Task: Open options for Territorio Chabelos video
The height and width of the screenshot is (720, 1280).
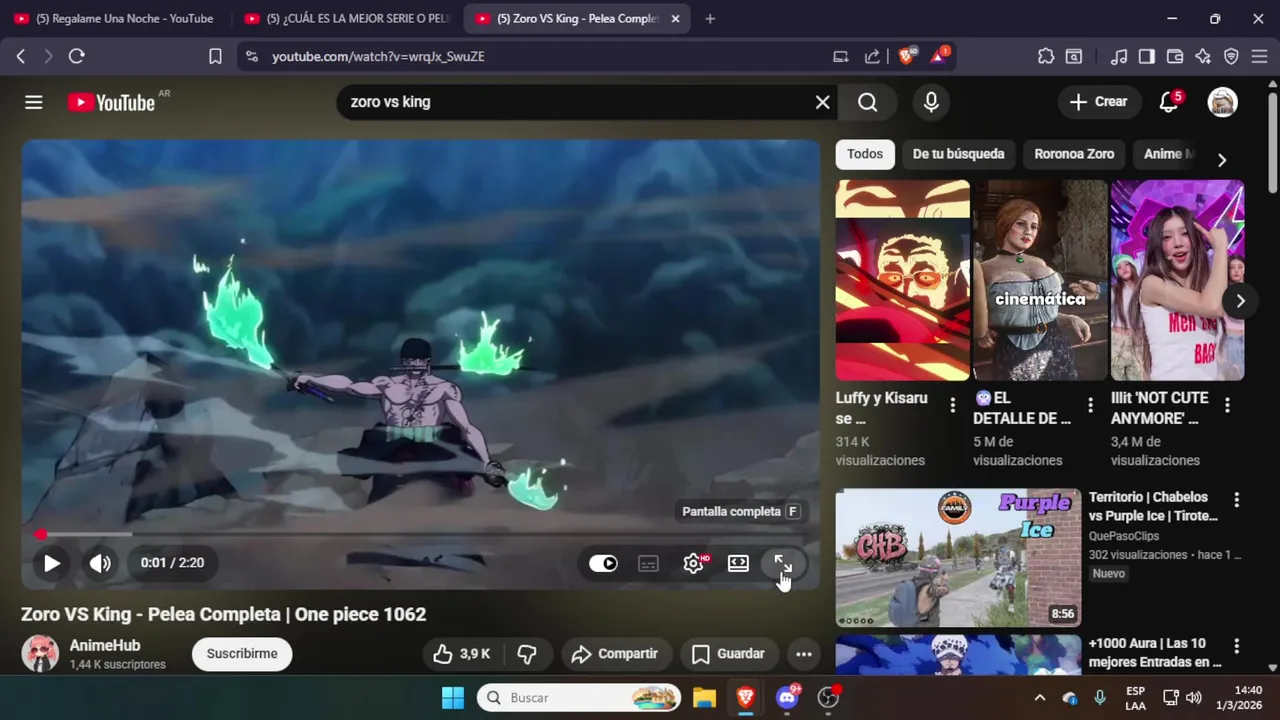Action: click(1236, 500)
